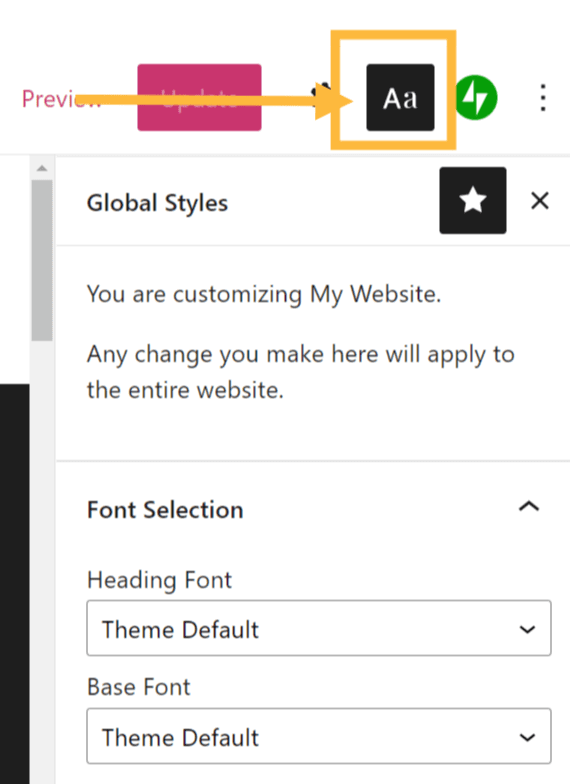Click the Global Styles panel heading

pyautogui.click(x=157, y=203)
